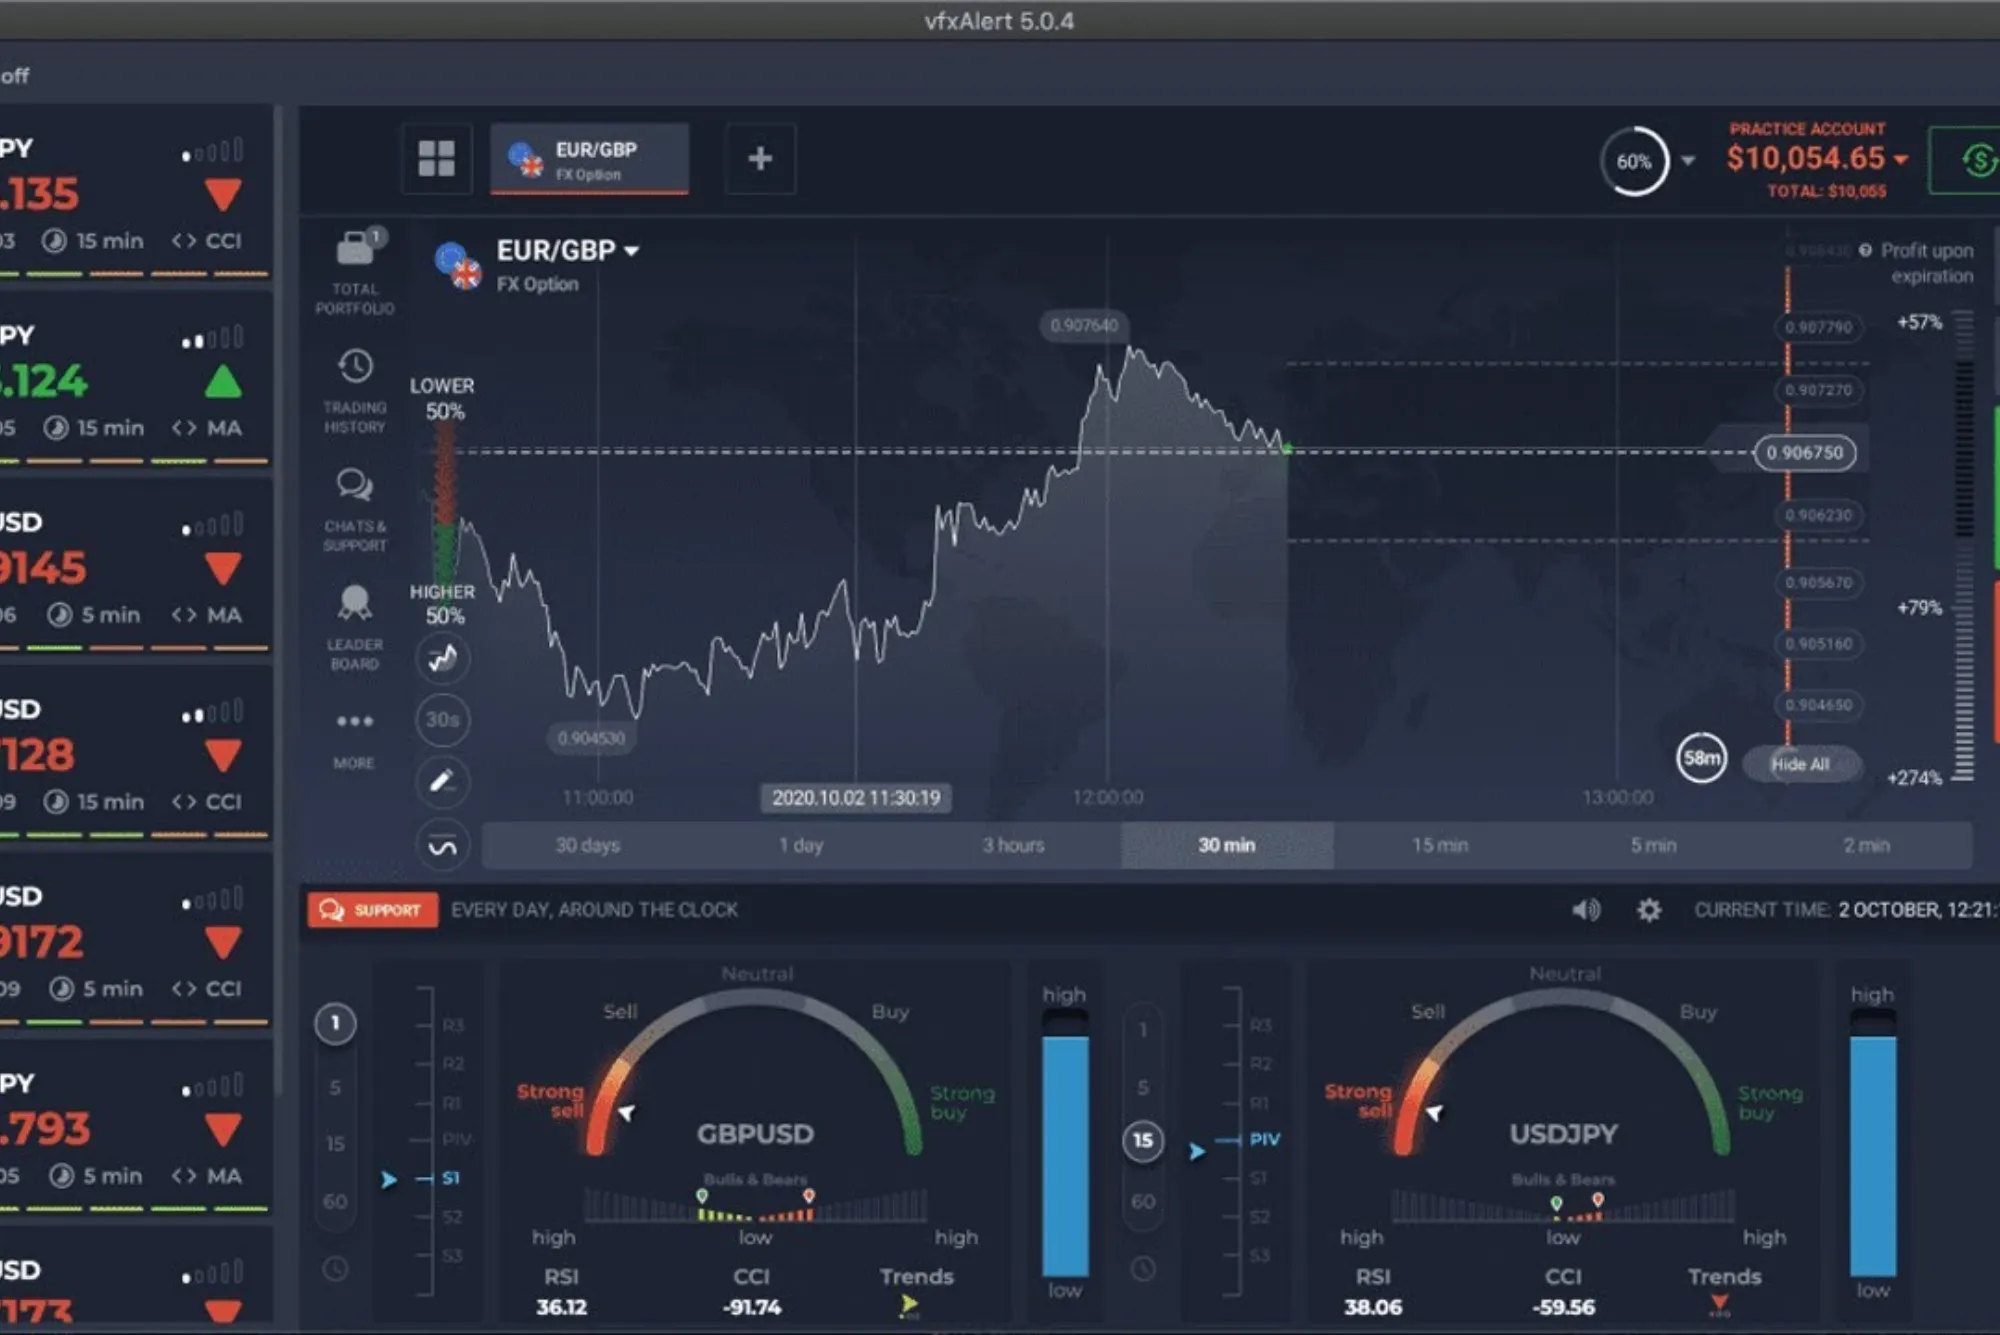Click TOTAL: $10,055 balance text
The height and width of the screenshot is (1335, 2000).
coord(1827,191)
